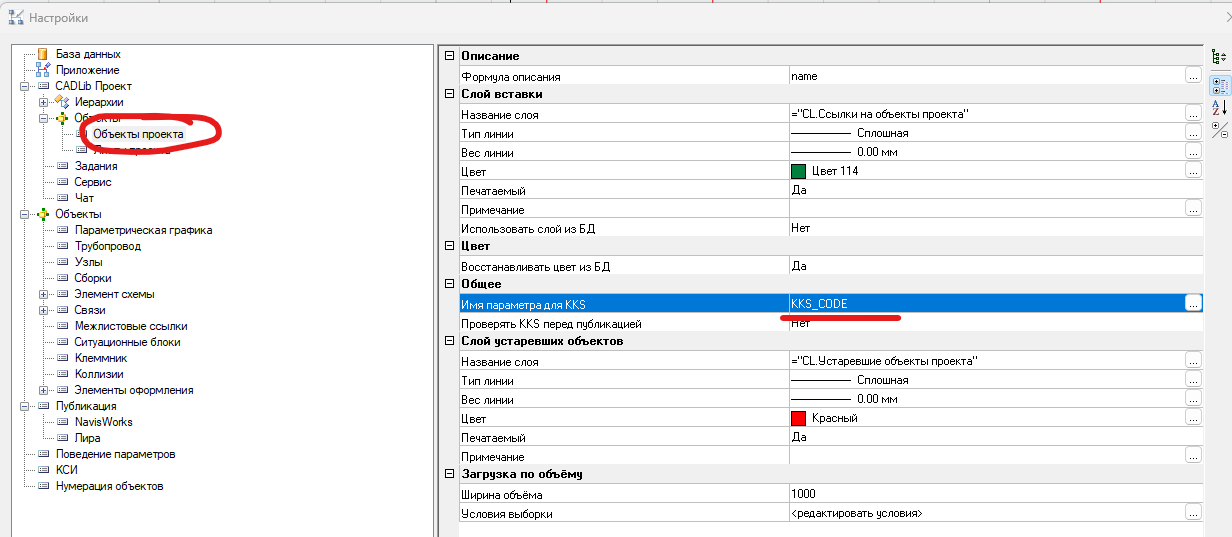
Task: Collapse the Слой вставки property group
Action: (x=450, y=95)
